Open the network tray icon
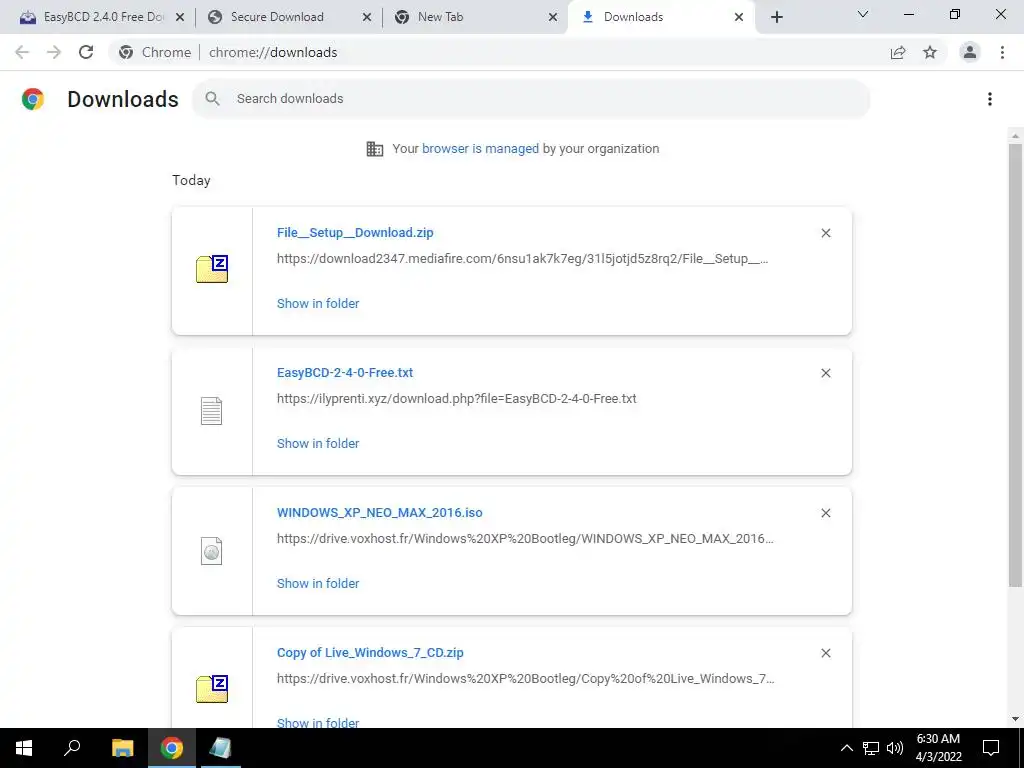 [871, 748]
